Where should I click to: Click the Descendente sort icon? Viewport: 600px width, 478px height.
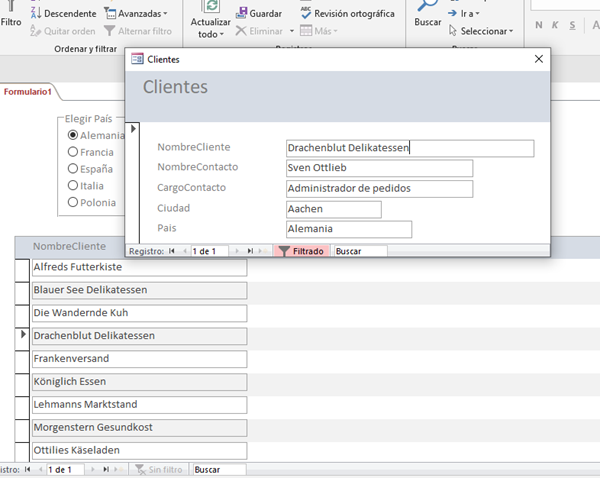click(38, 14)
